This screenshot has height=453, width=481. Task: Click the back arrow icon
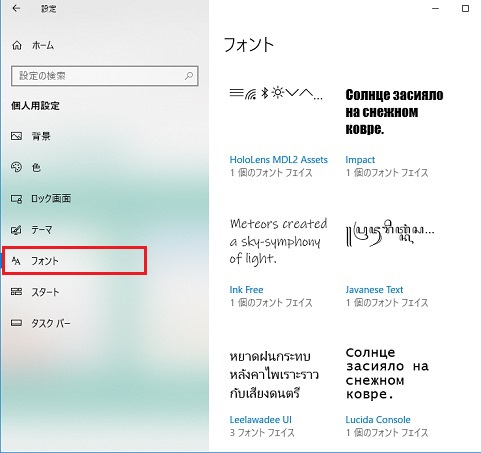tap(16, 9)
